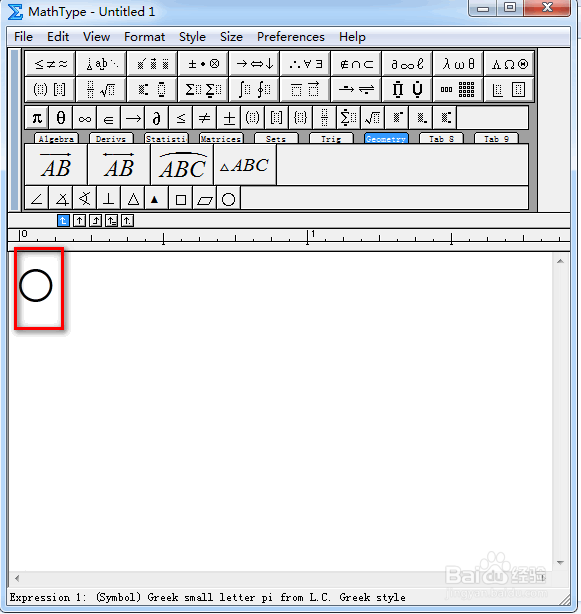Switch to the Algebra tab
Image resolution: width=581 pixels, height=614 pixels.
tap(56, 139)
